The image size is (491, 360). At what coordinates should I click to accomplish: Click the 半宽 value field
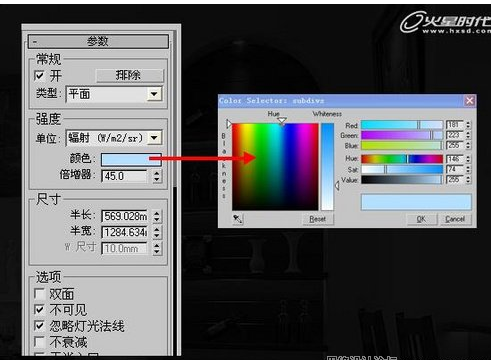(124, 232)
